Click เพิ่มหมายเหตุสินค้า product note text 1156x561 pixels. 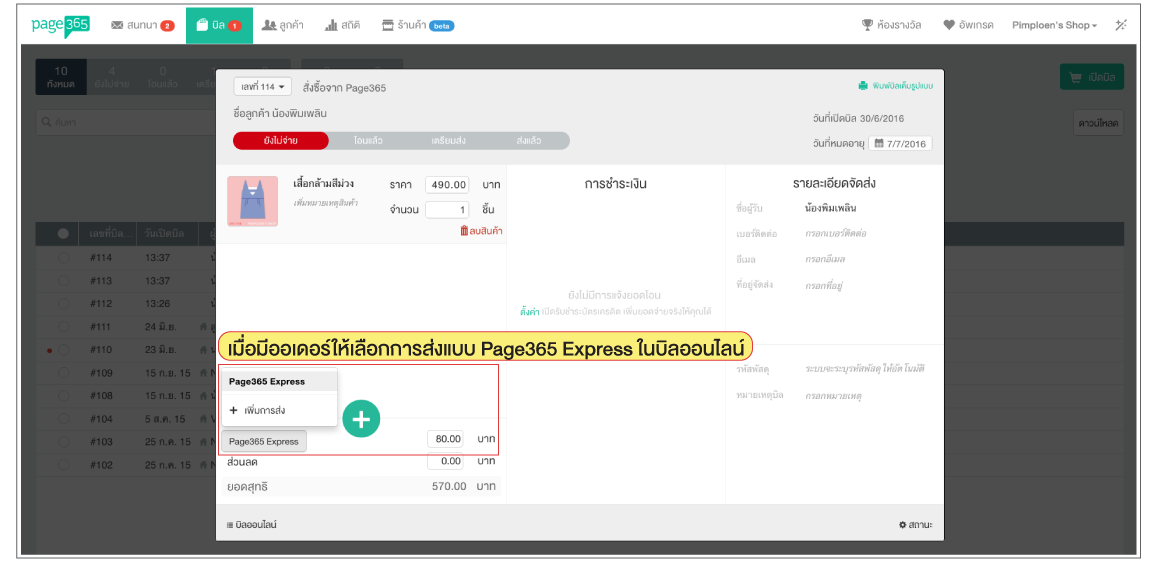325,202
